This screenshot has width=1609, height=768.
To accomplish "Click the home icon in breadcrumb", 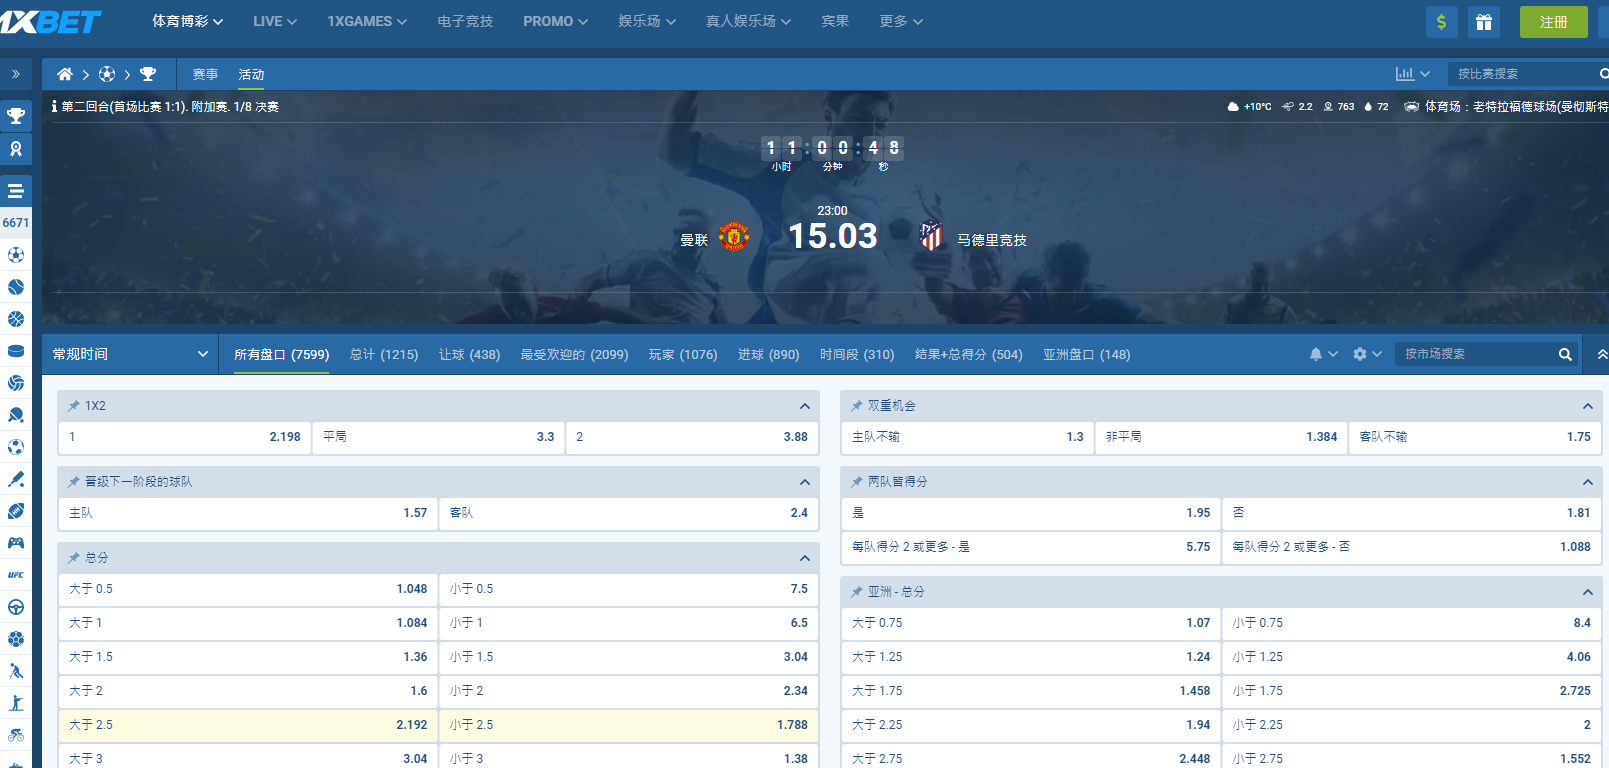I will (x=65, y=74).
